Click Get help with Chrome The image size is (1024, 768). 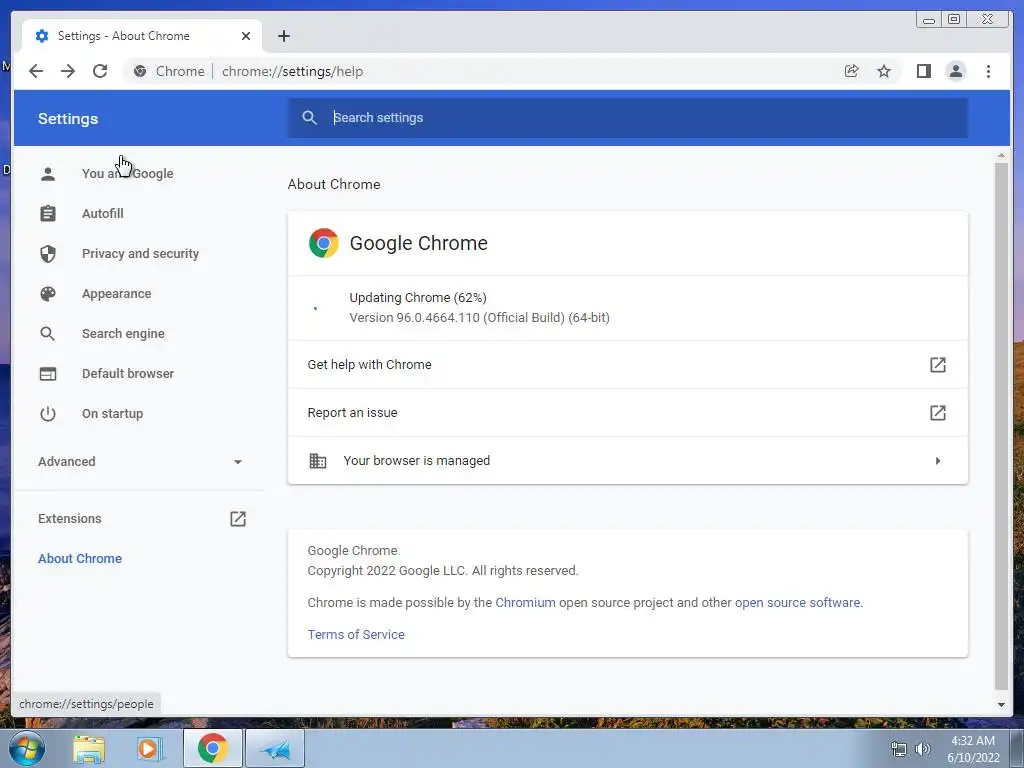(x=628, y=364)
